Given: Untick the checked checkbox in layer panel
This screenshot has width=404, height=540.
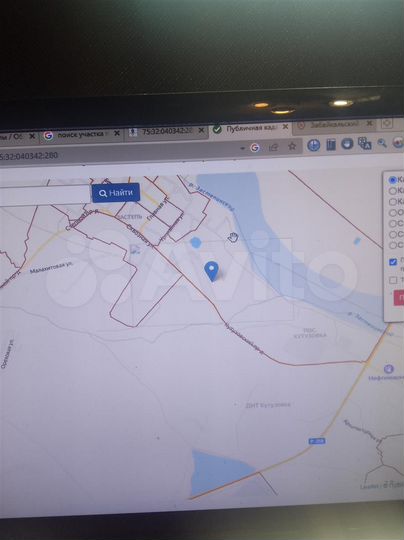Looking at the screenshot, I should click(393, 262).
